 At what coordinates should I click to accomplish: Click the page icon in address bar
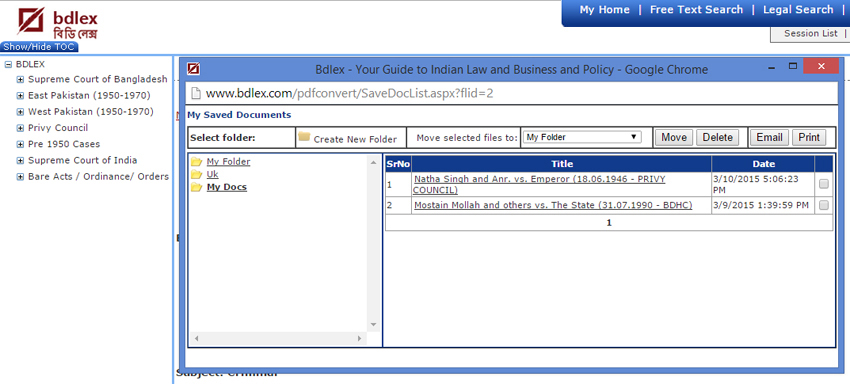196,93
